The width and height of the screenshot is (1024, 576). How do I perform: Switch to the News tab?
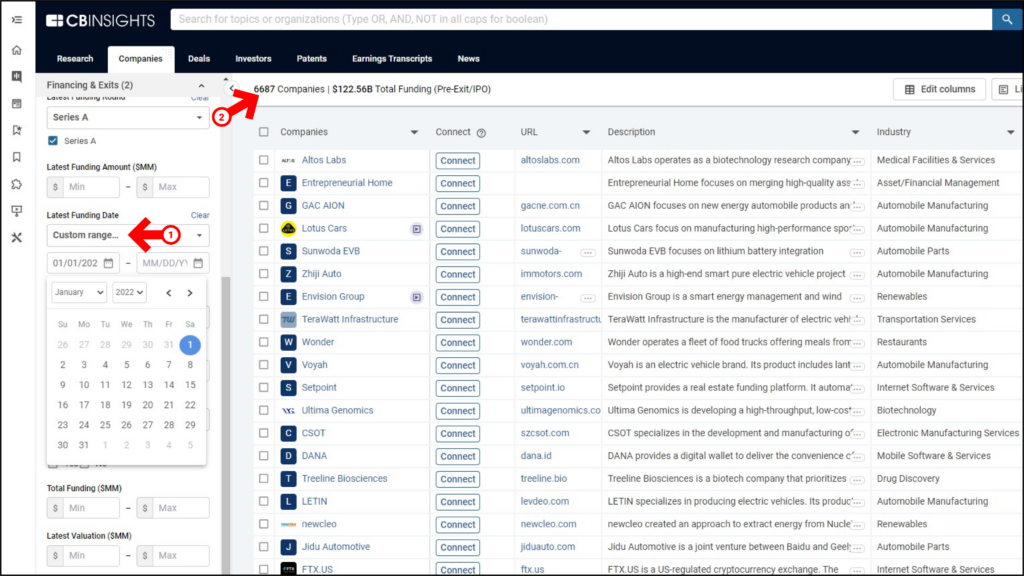click(x=468, y=59)
